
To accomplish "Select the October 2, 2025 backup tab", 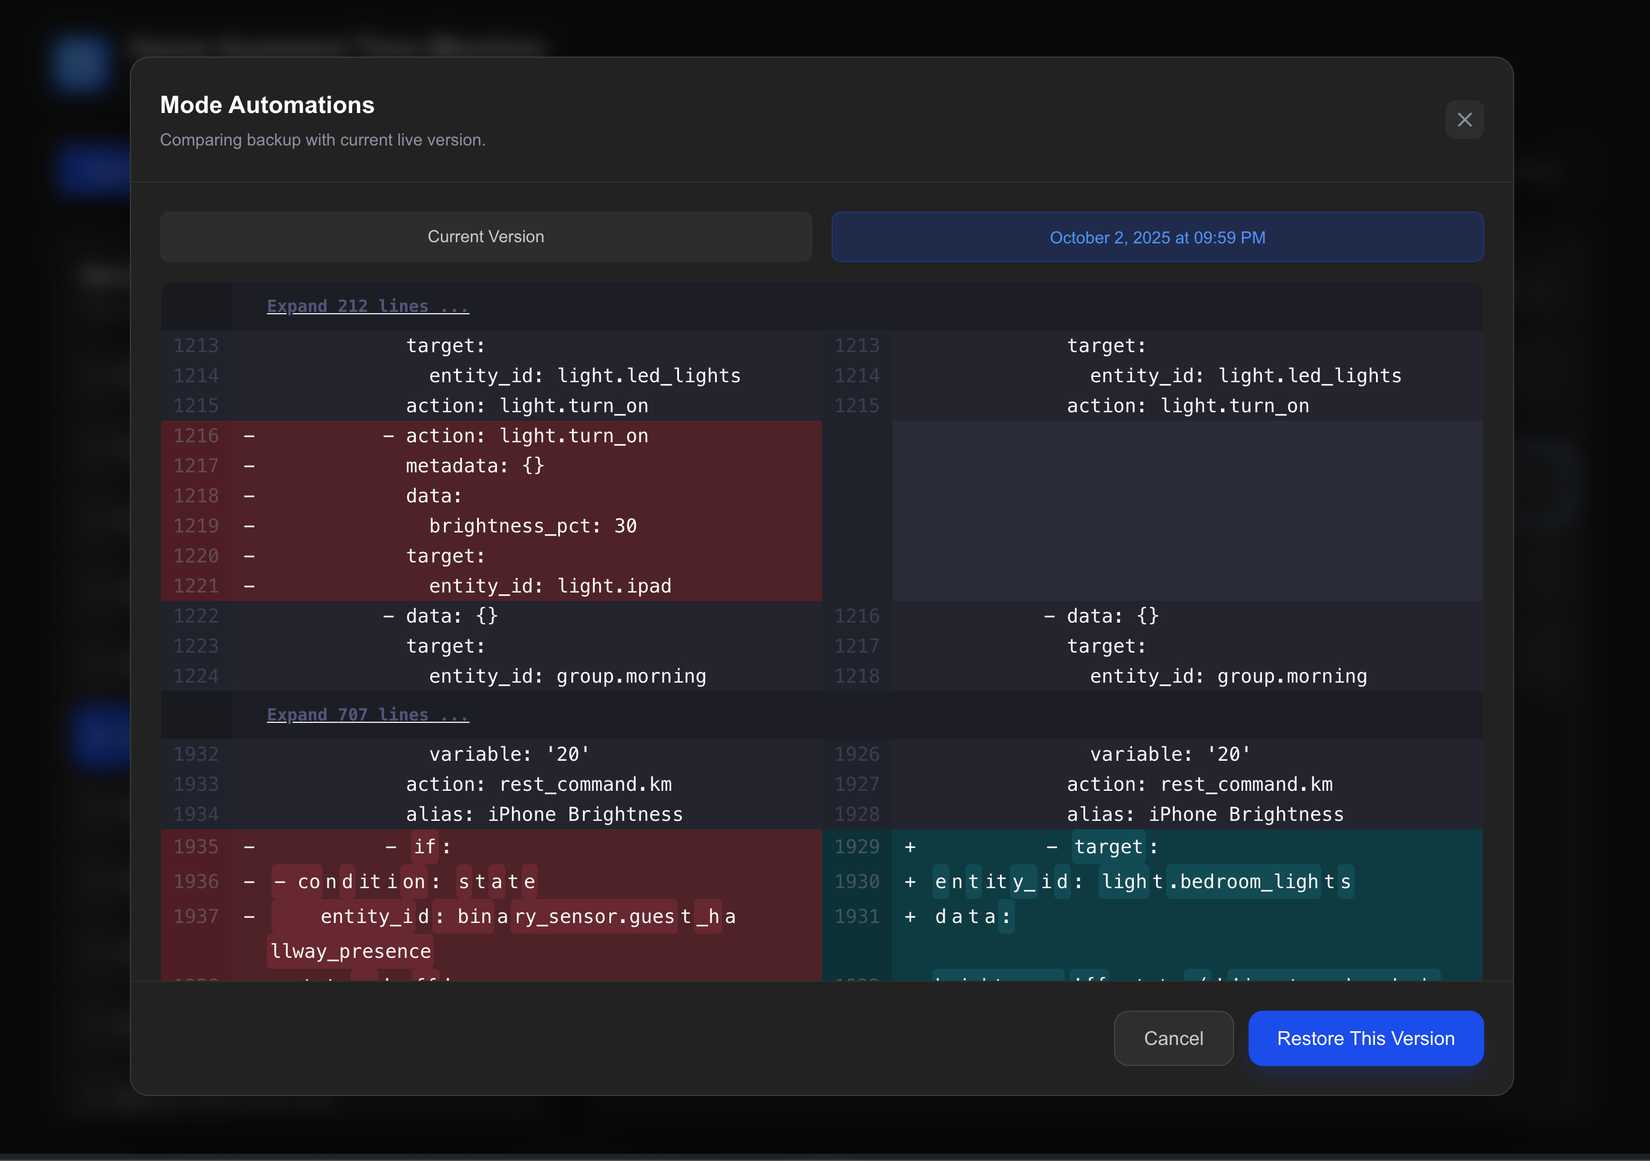I will (1157, 238).
